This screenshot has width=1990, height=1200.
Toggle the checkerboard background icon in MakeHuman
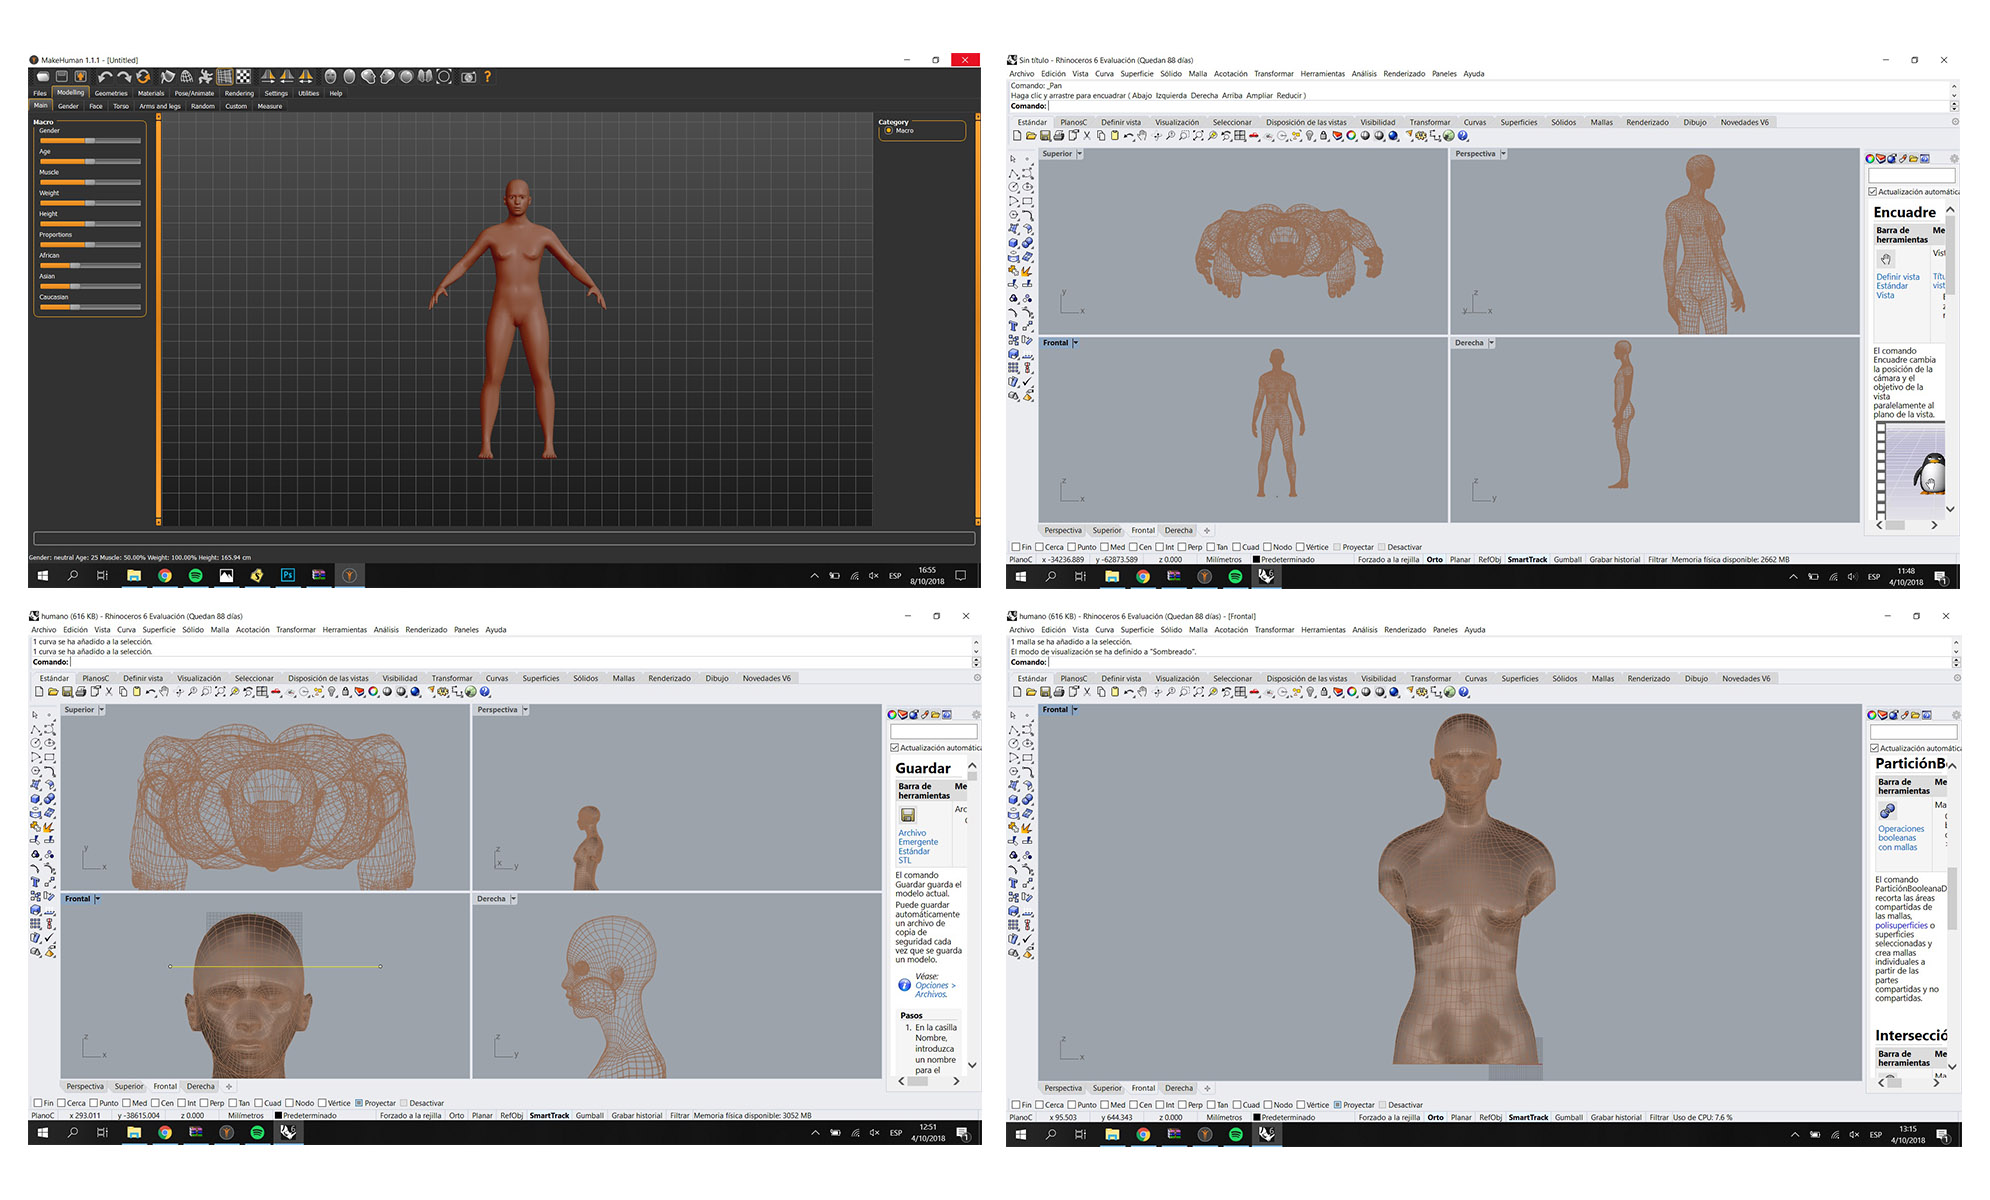click(x=243, y=77)
